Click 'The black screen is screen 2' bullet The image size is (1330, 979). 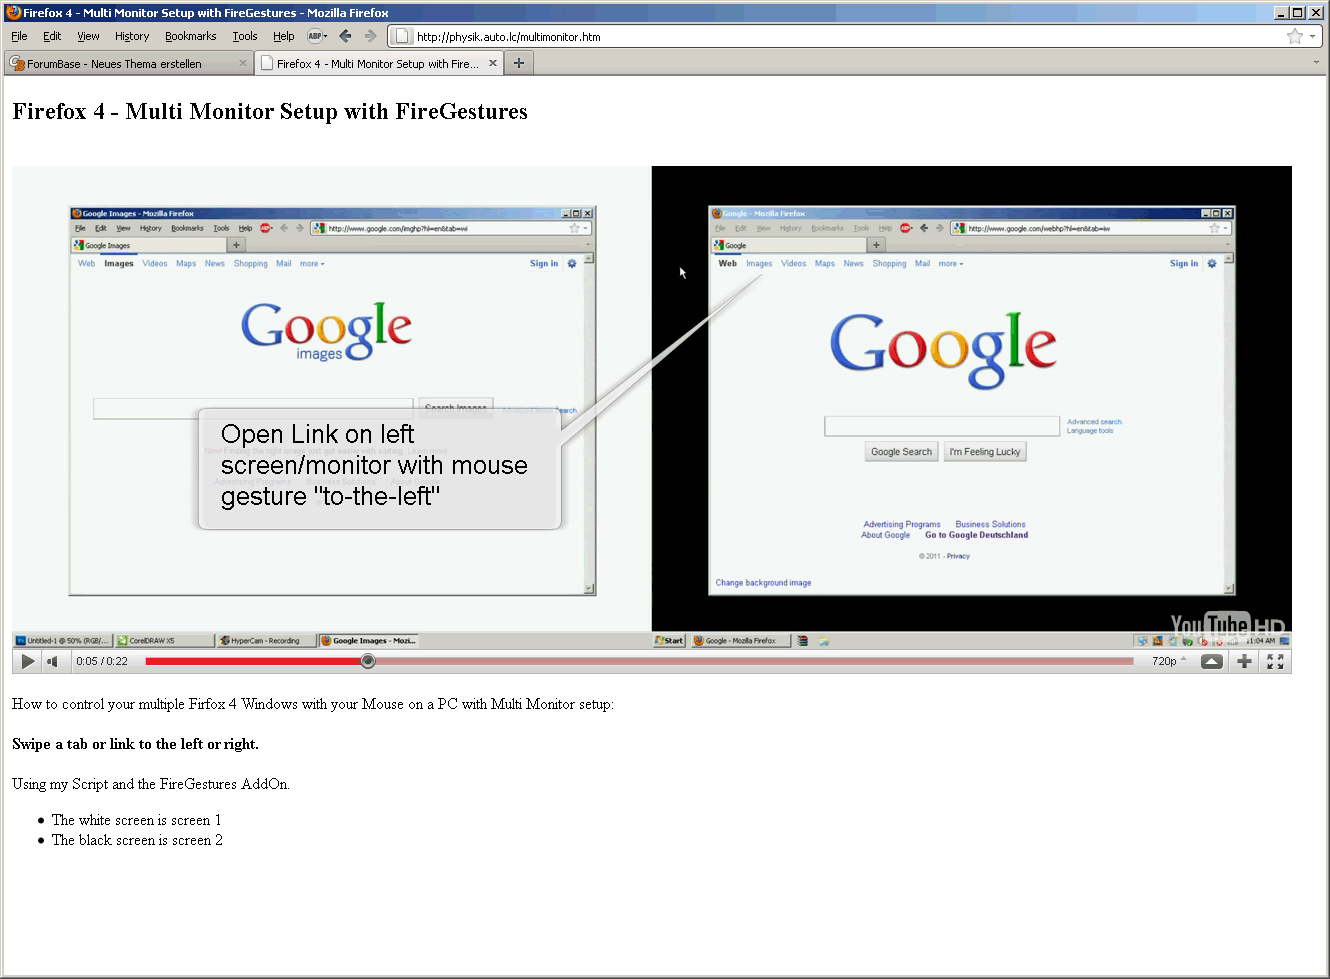point(137,840)
